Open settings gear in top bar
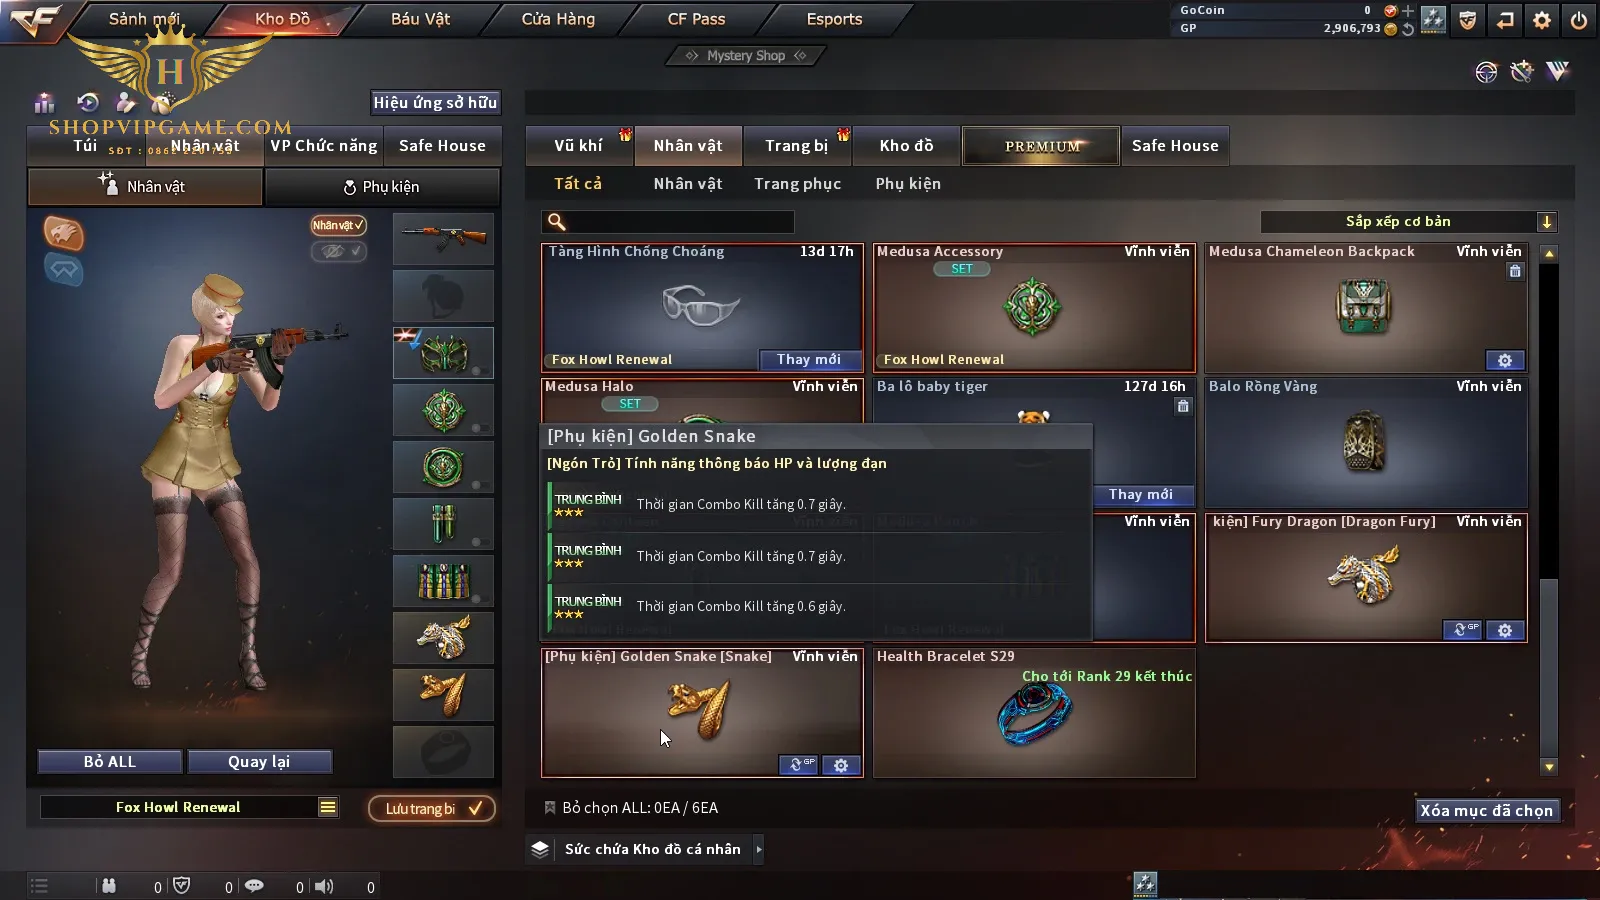The width and height of the screenshot is (1600, 900). click(x=1542, y=20)
